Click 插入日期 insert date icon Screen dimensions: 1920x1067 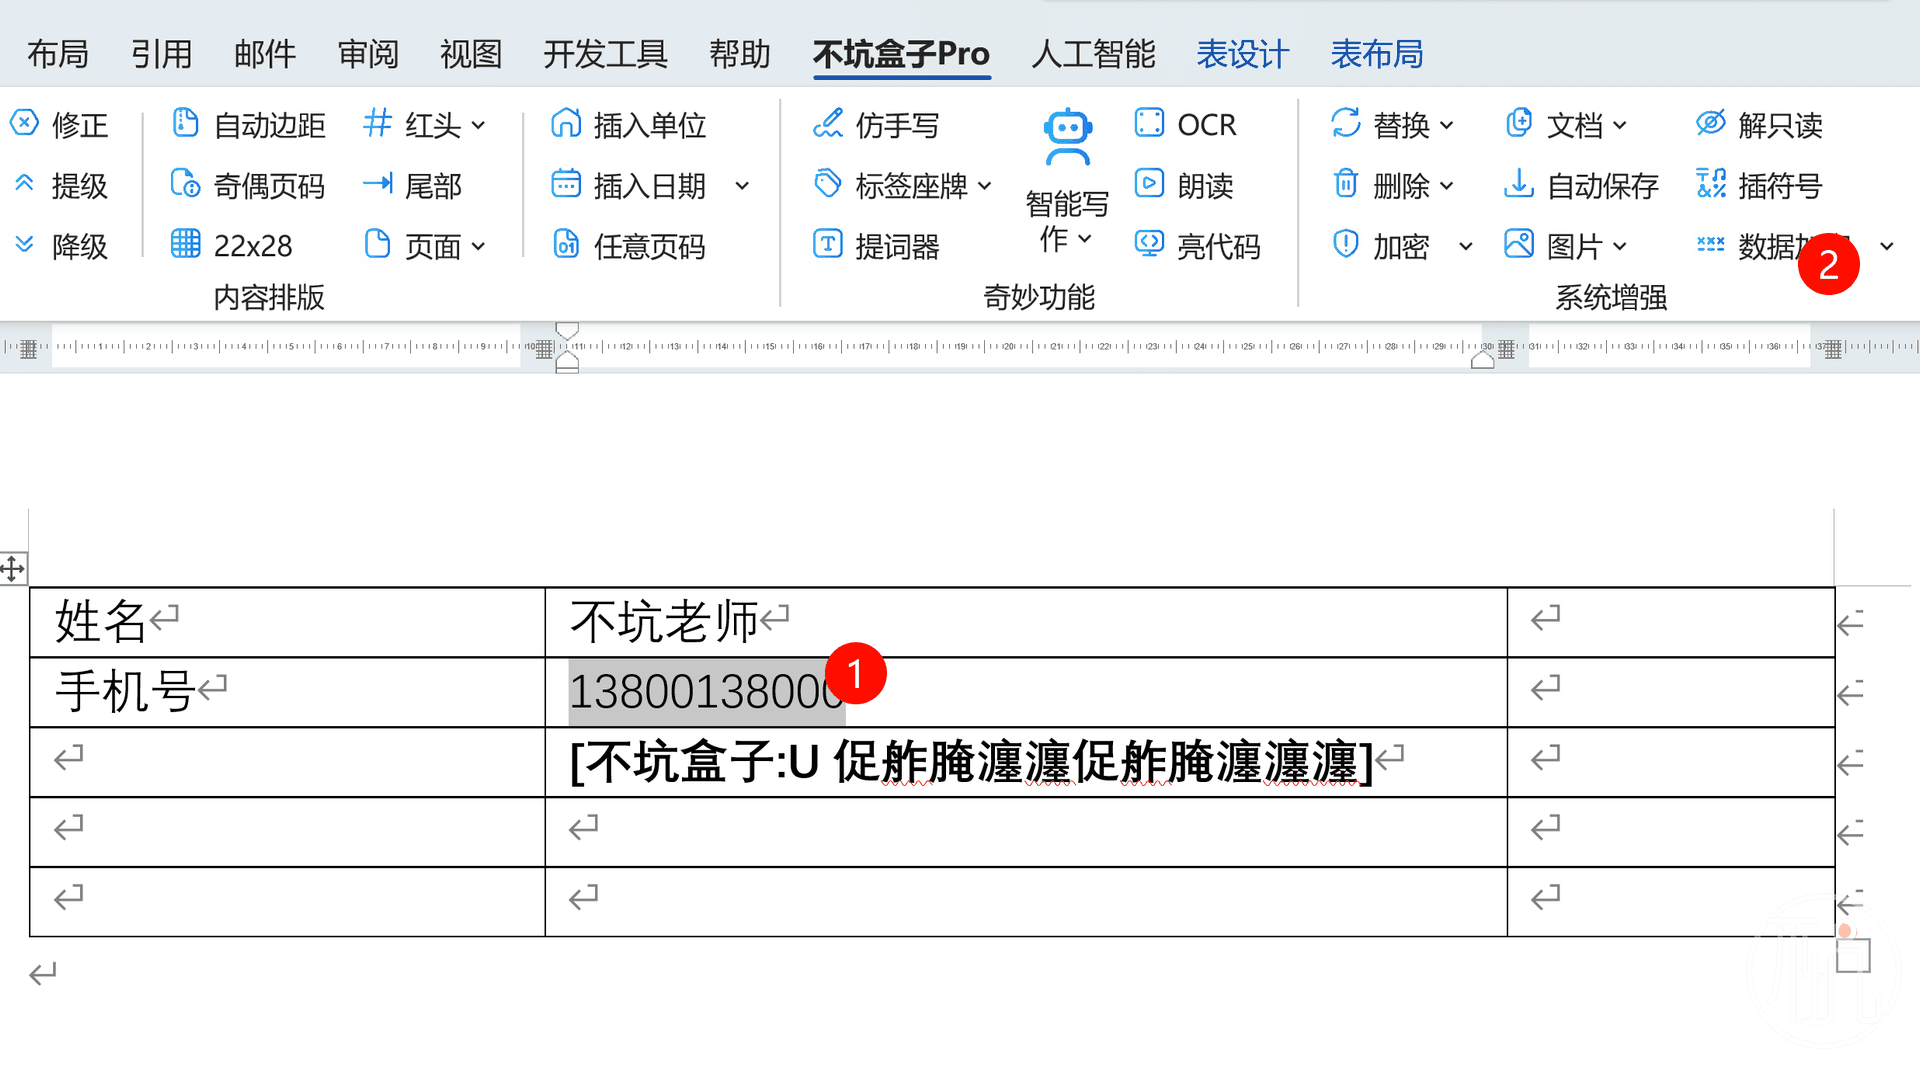coord(566,184)
